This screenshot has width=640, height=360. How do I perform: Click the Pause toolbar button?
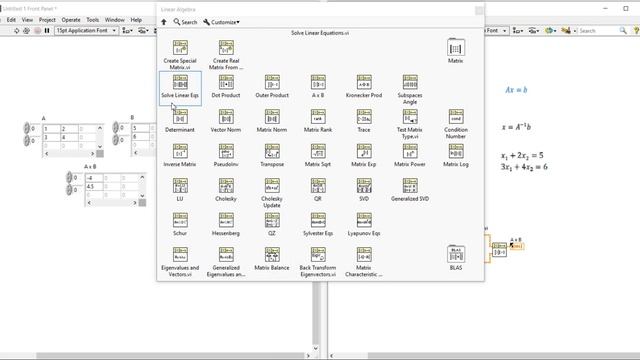click(47, 31)
